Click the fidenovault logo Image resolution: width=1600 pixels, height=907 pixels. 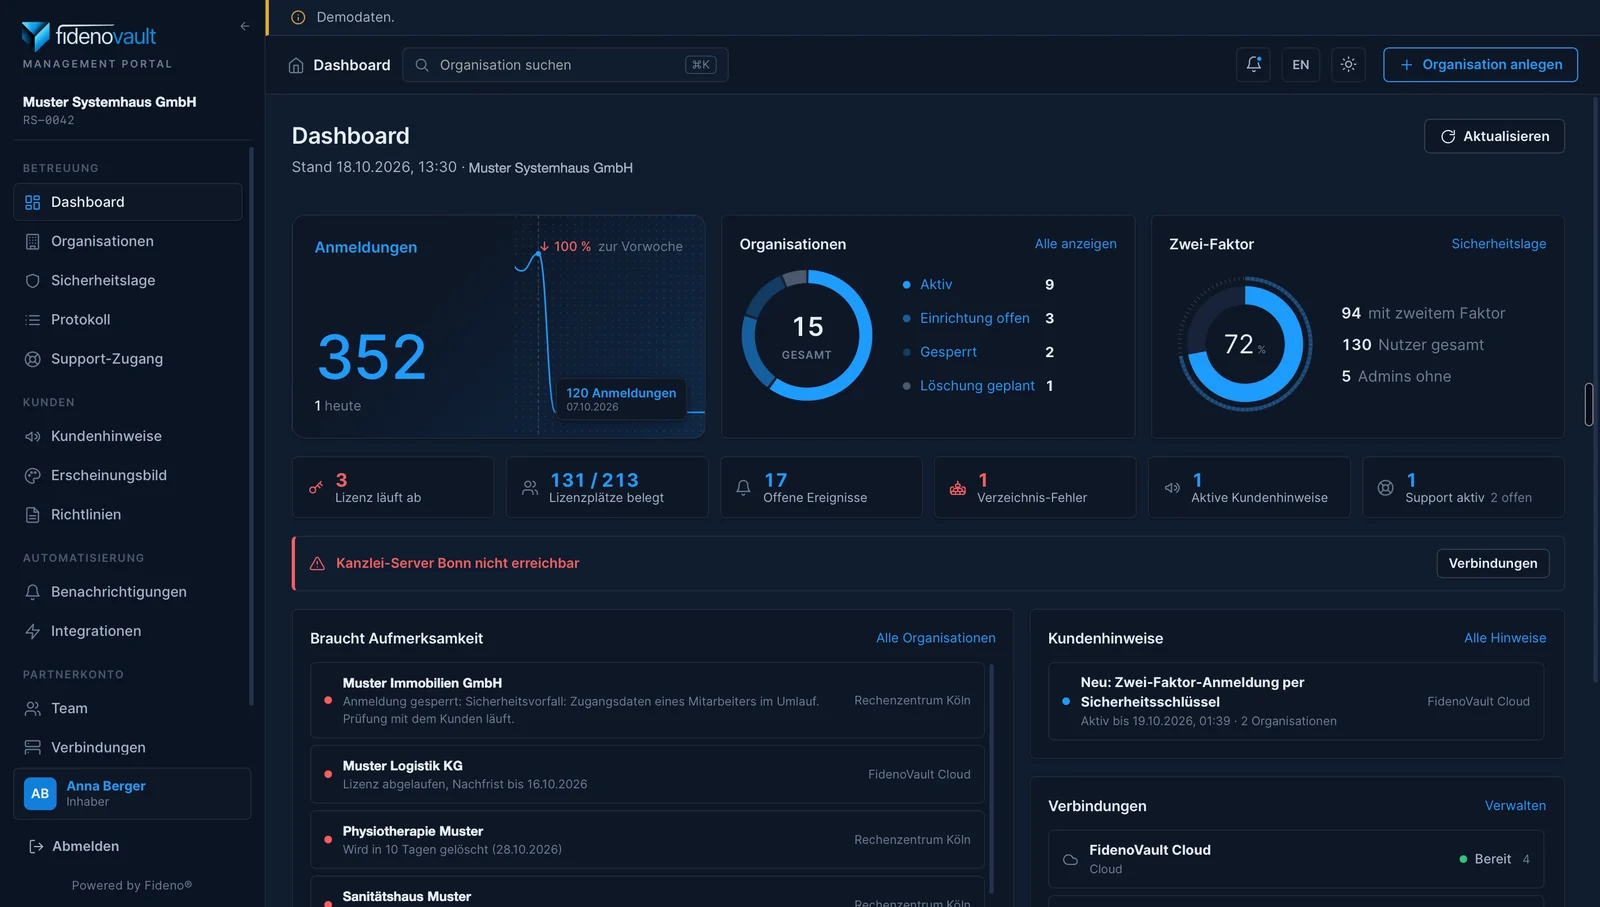89,36
